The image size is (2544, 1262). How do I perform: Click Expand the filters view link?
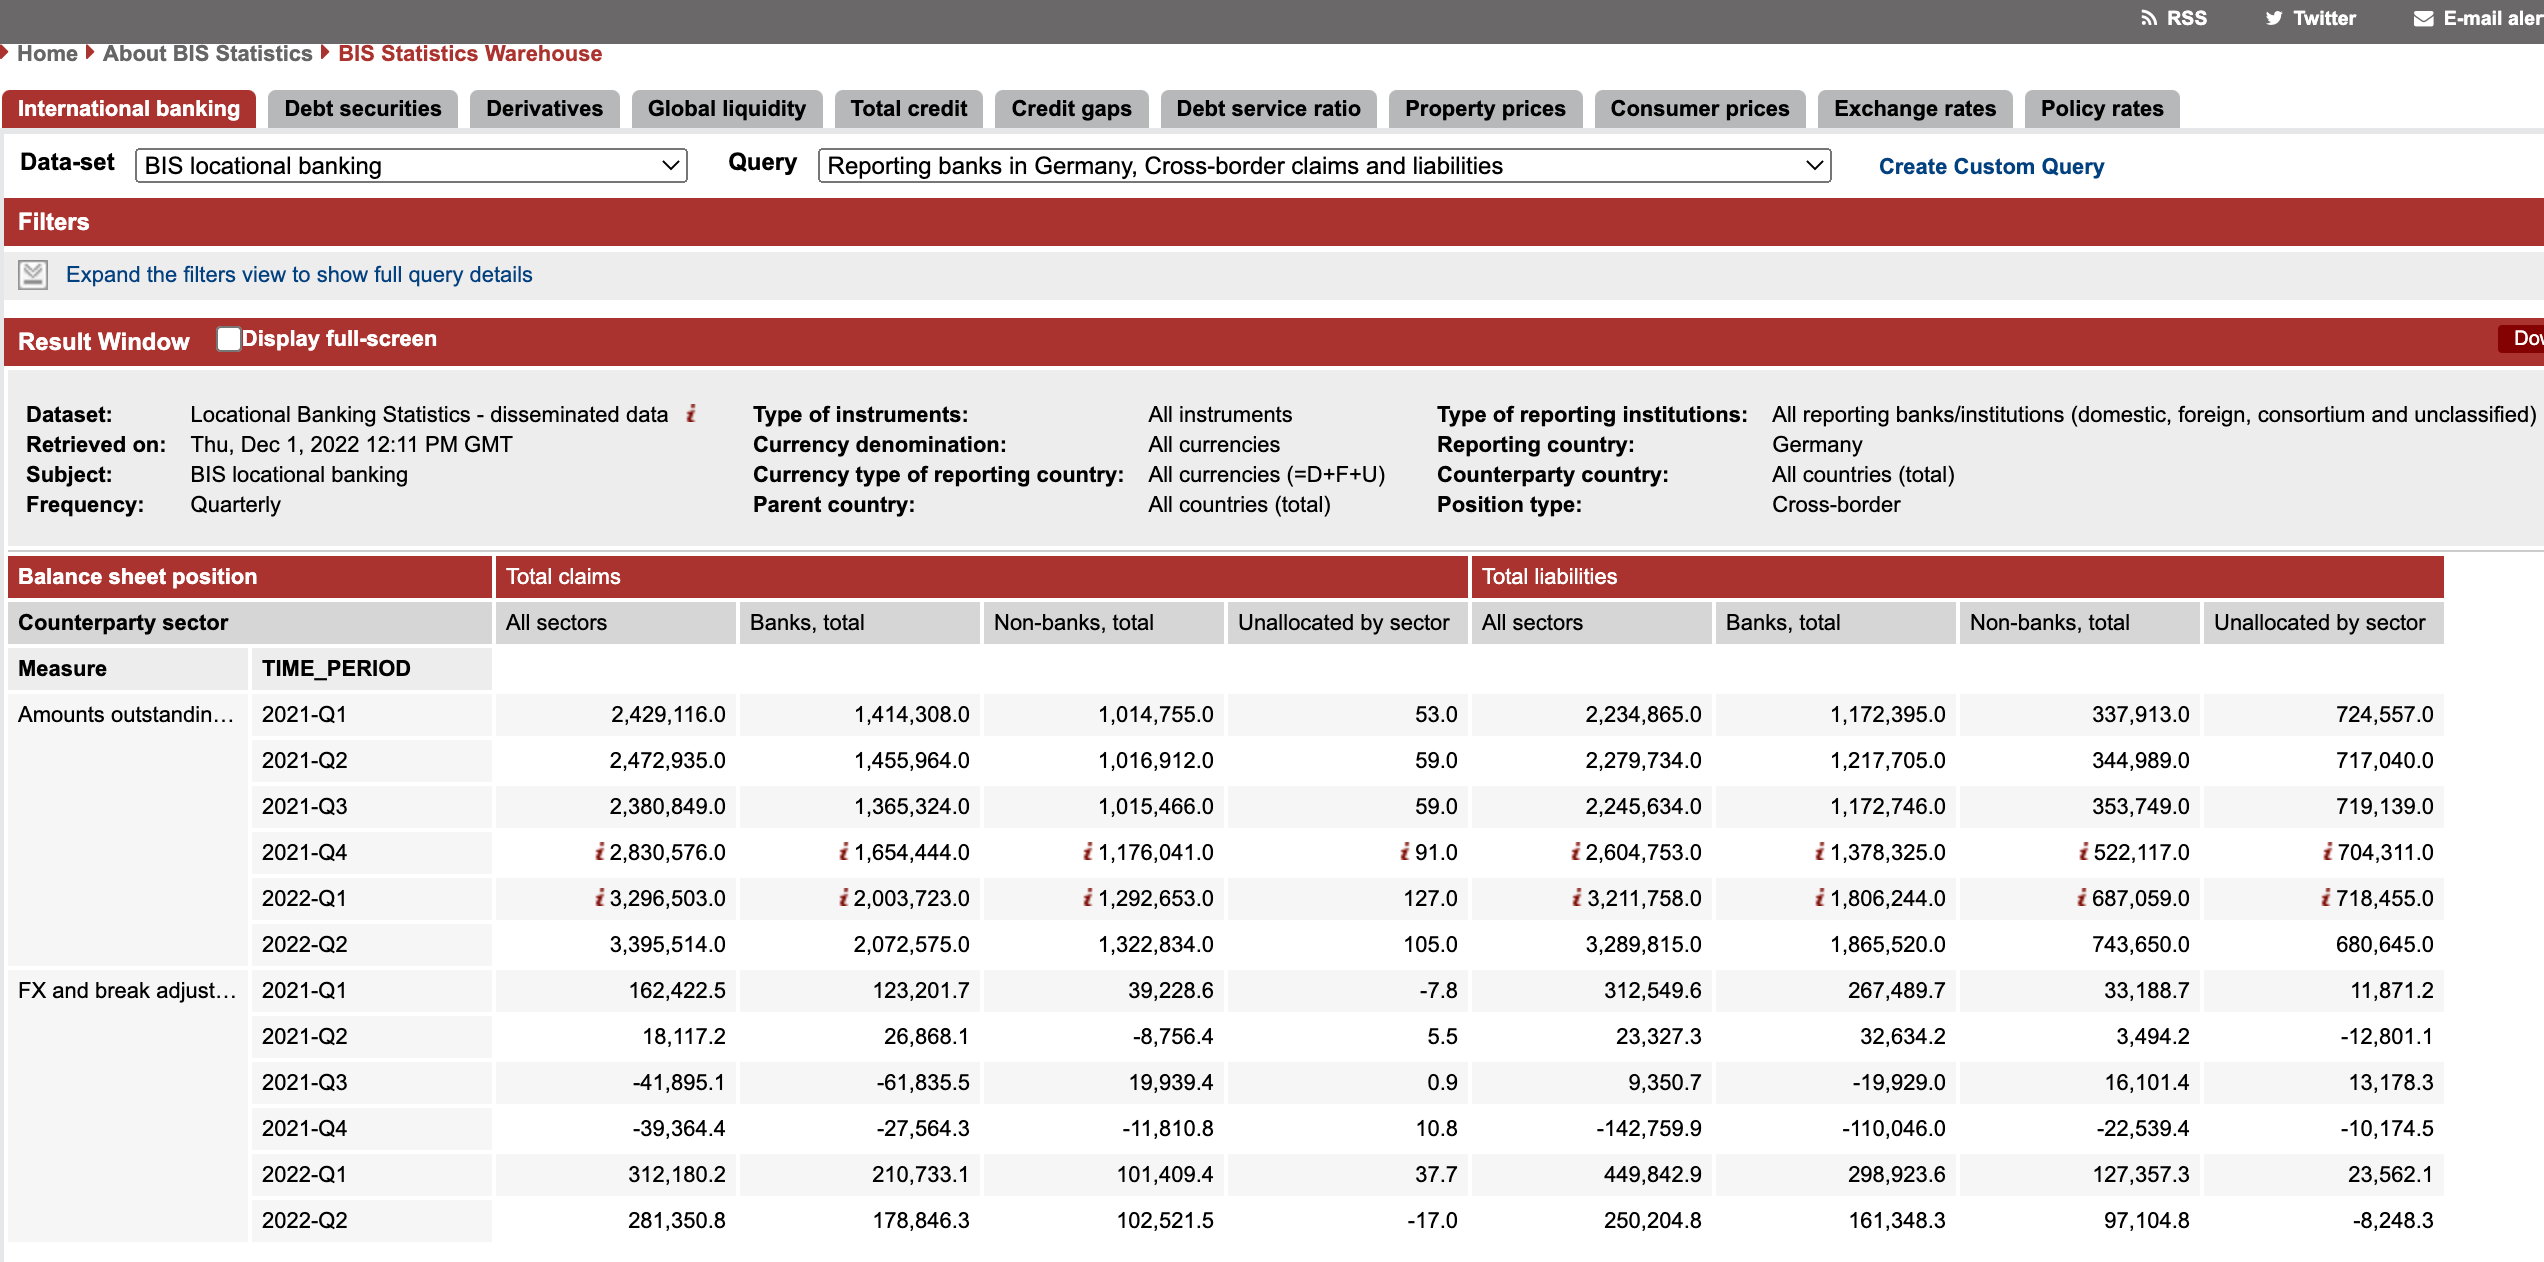click(x=299, y=274)
